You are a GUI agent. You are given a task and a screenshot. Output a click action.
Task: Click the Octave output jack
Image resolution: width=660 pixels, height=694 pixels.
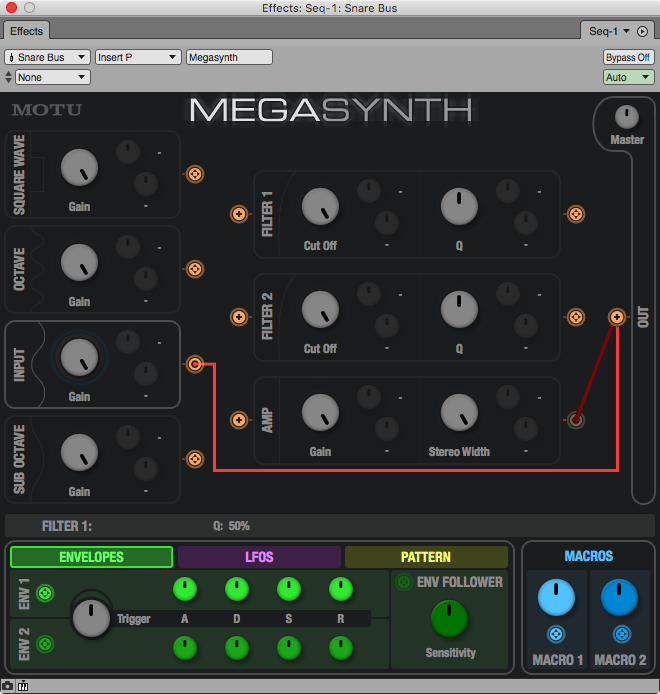(195, 269)
